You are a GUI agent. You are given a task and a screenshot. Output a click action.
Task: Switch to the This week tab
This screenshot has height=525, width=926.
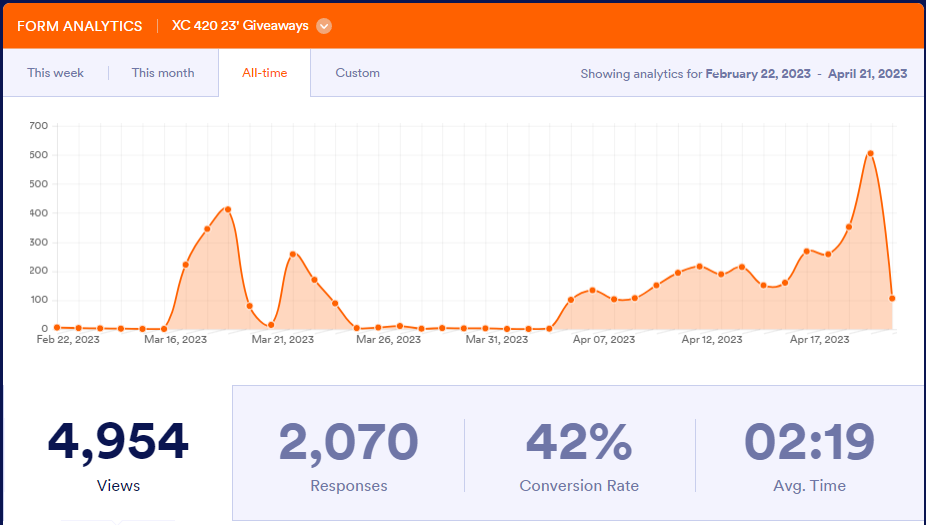(x=56, y=73)
